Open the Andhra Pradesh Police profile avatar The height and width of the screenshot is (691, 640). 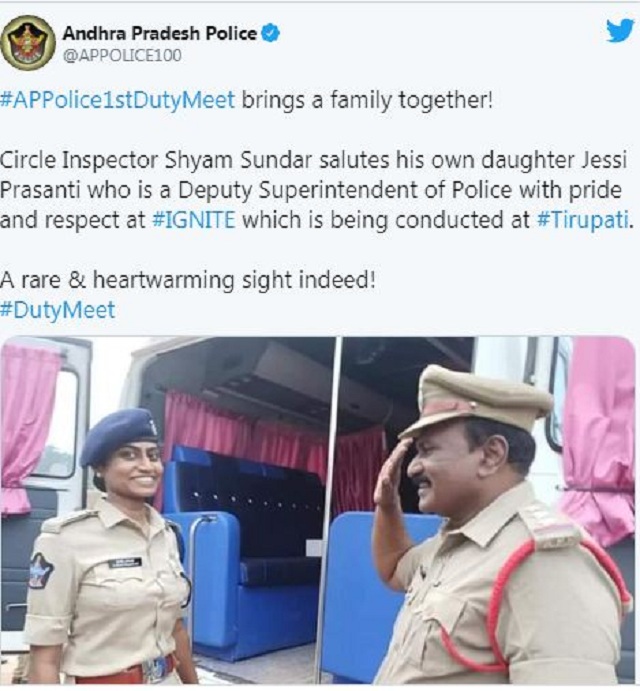(28, 42)
